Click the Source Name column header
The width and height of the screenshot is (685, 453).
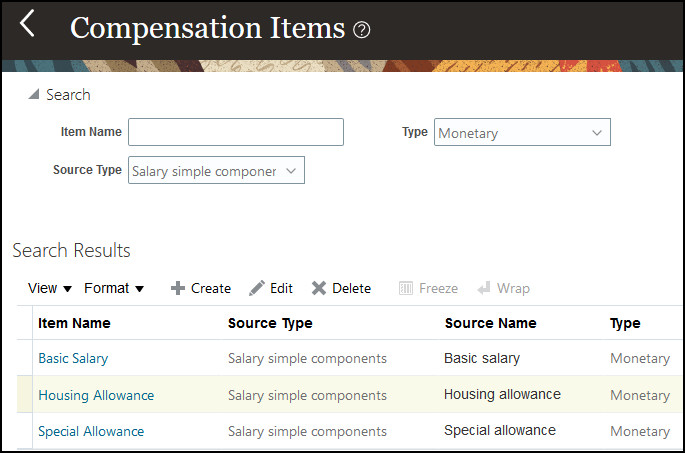(490, 323)
